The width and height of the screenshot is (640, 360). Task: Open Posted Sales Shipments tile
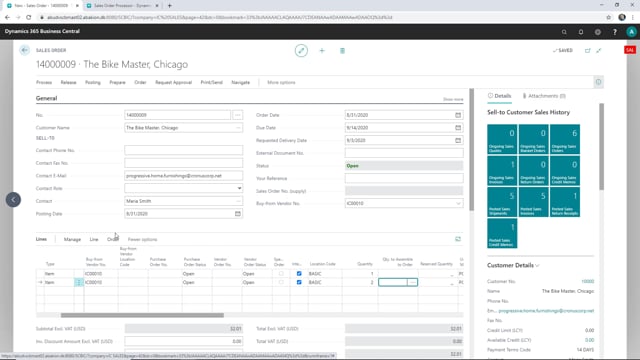[502, 202]
